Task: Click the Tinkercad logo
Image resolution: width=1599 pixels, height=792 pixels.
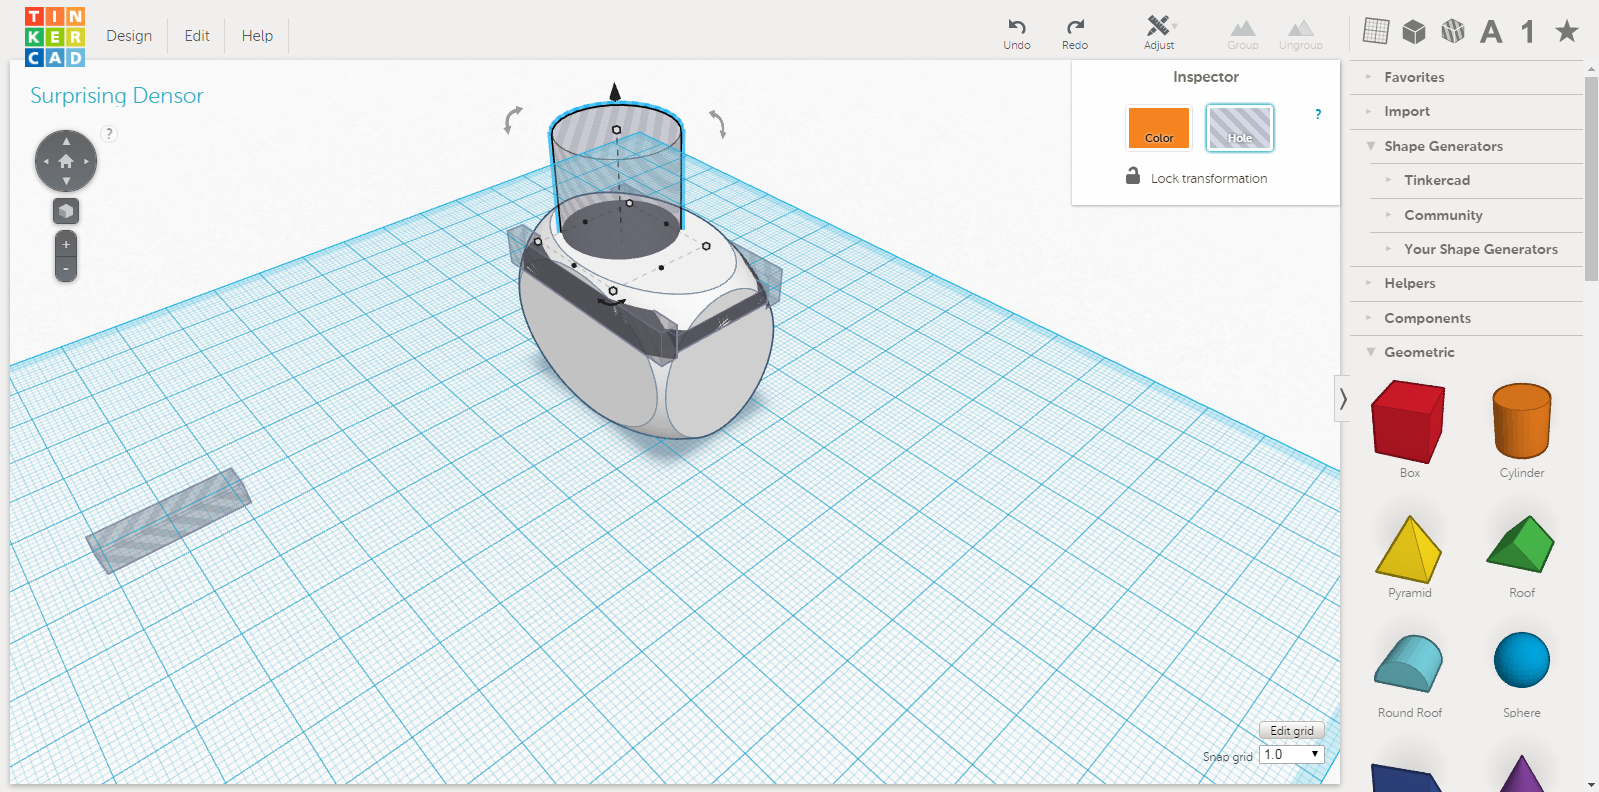Action: [x=55, y=37]
